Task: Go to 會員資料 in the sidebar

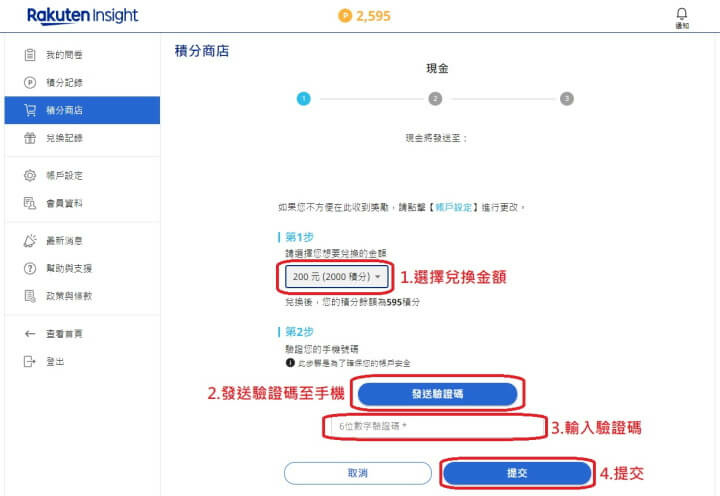Action: click(x=64, y=203)
